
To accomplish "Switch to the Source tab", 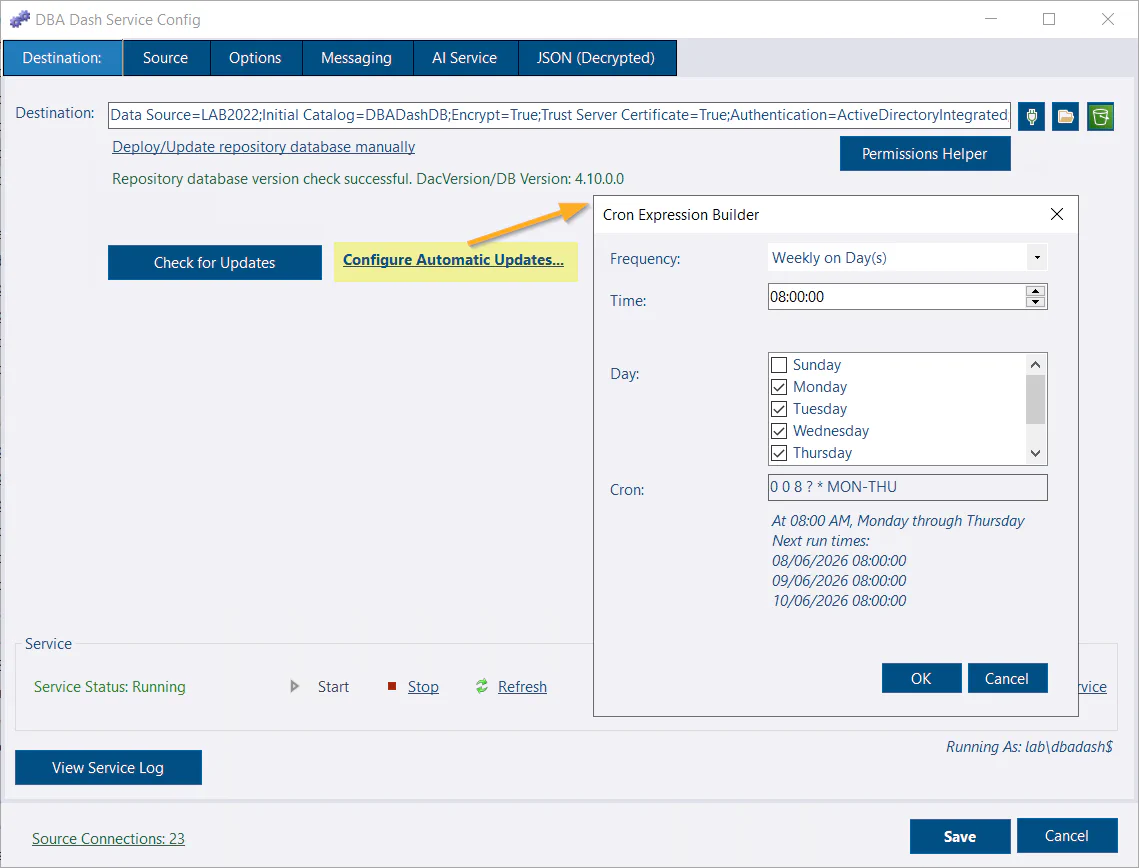I will point(166,58).
